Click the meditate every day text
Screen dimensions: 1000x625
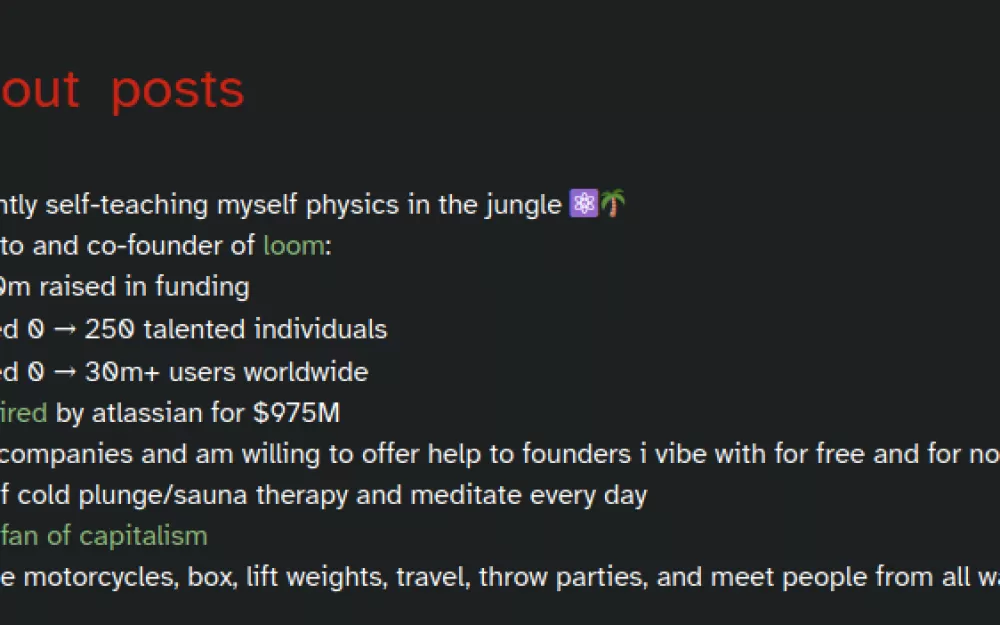pyautogui.click(x=529, y=496)
